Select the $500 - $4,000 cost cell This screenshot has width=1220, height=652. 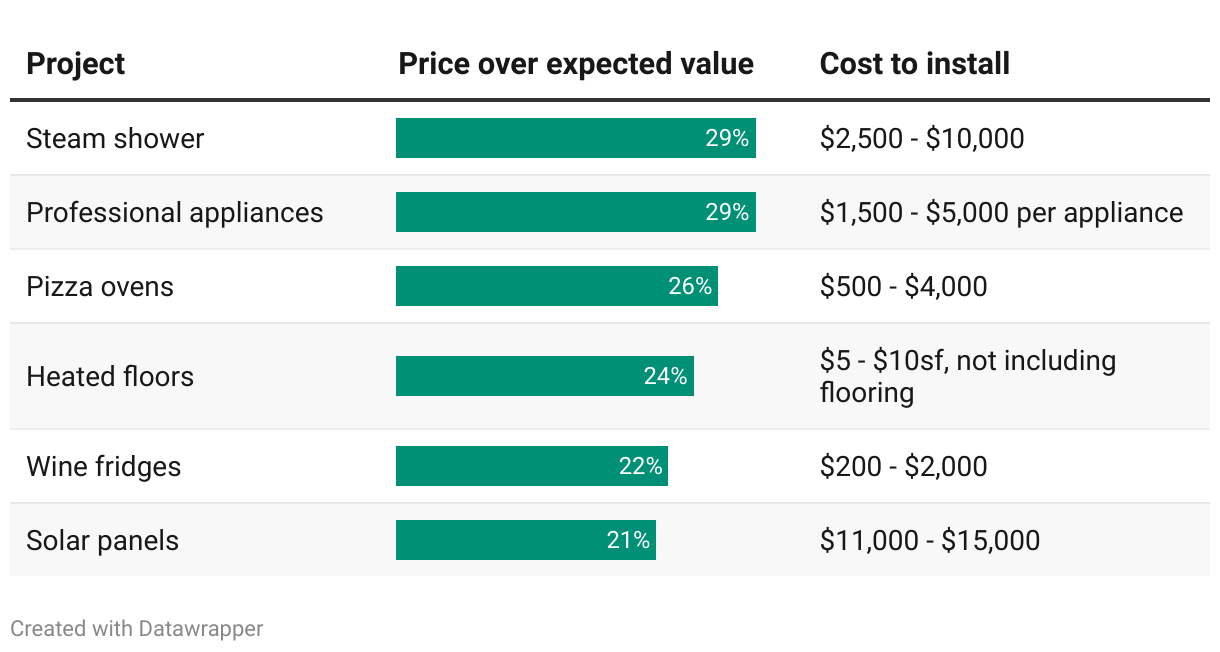(903, 286)
